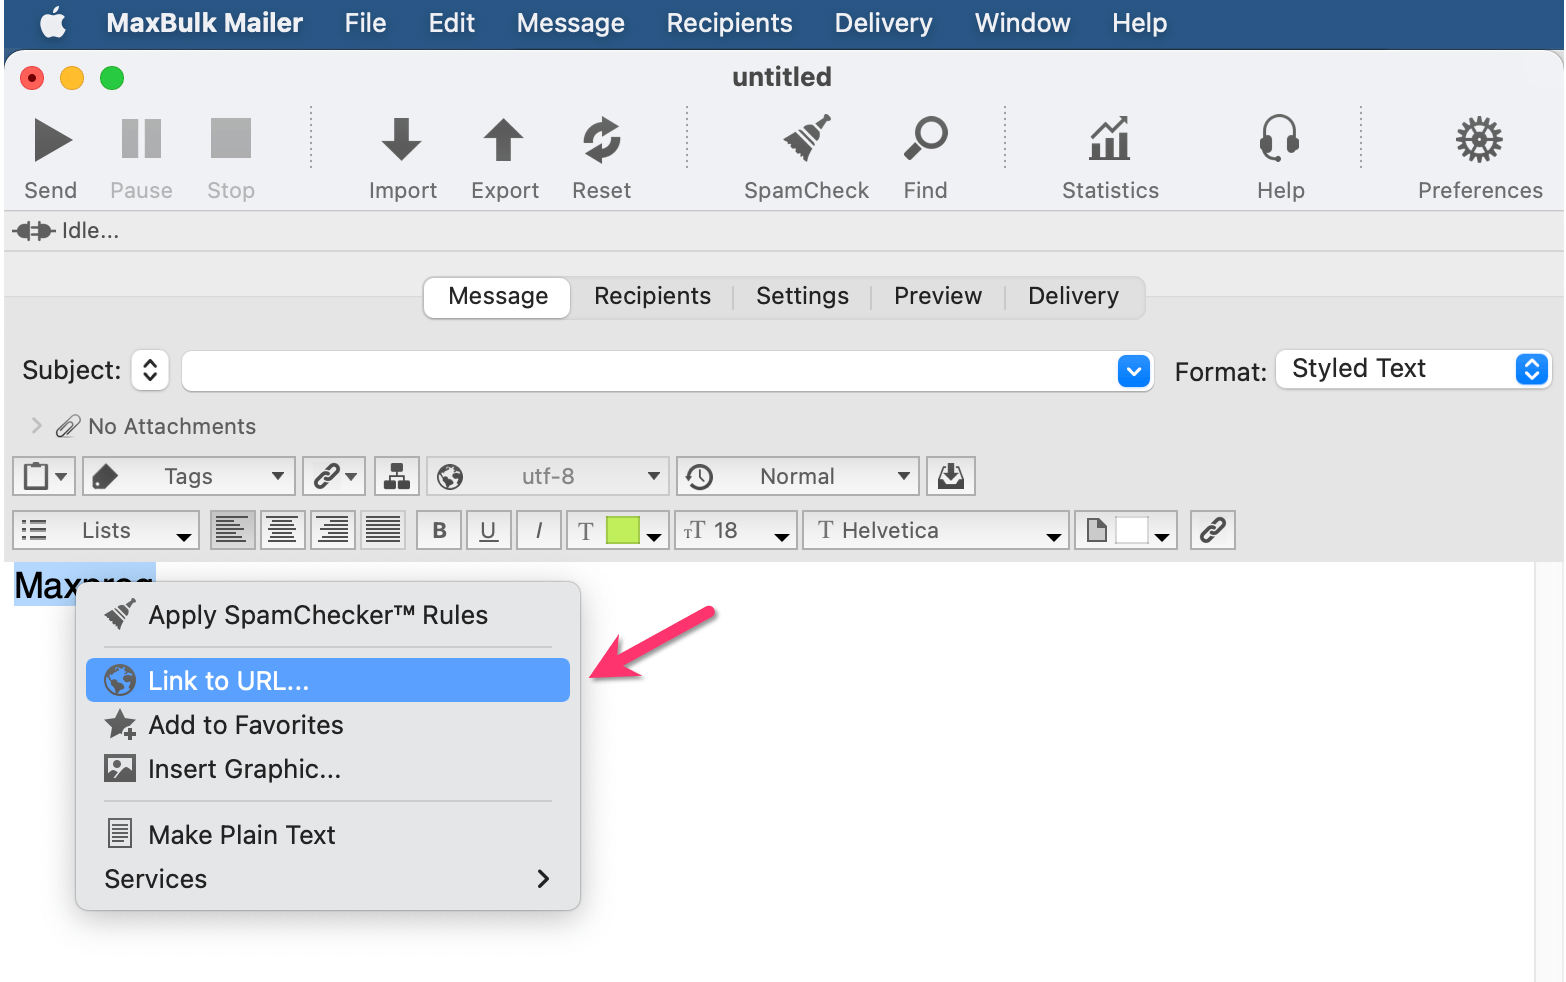Toggle underline formatting
The height and width of the screenshot is (982, 1566).
[488, 530]
